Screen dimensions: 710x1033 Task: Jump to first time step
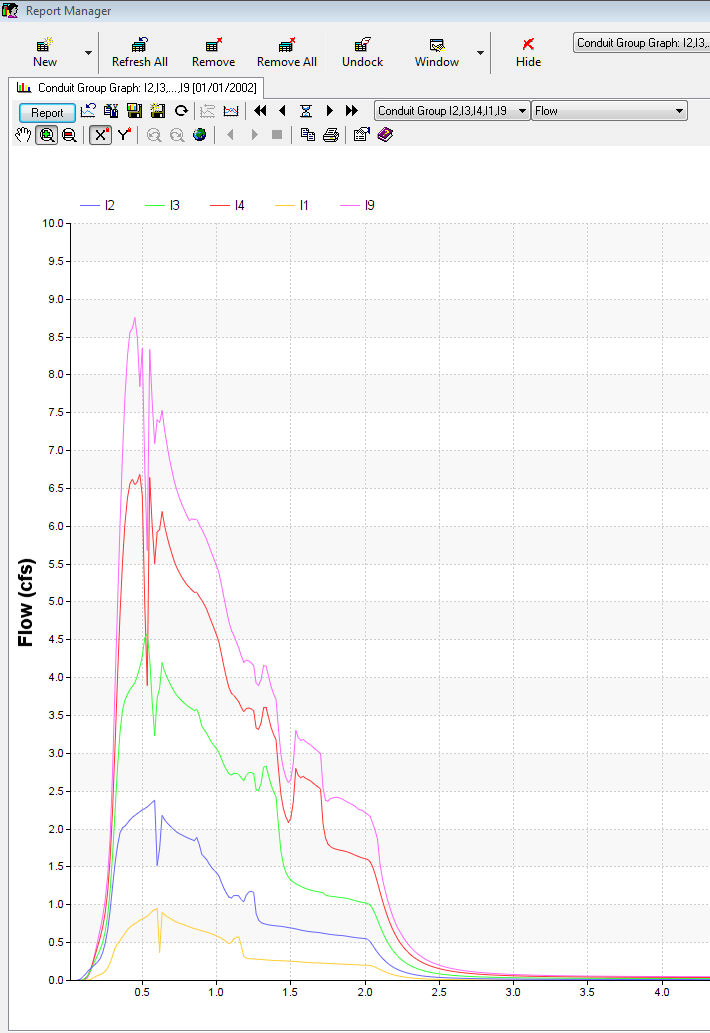tap(260, 111)
